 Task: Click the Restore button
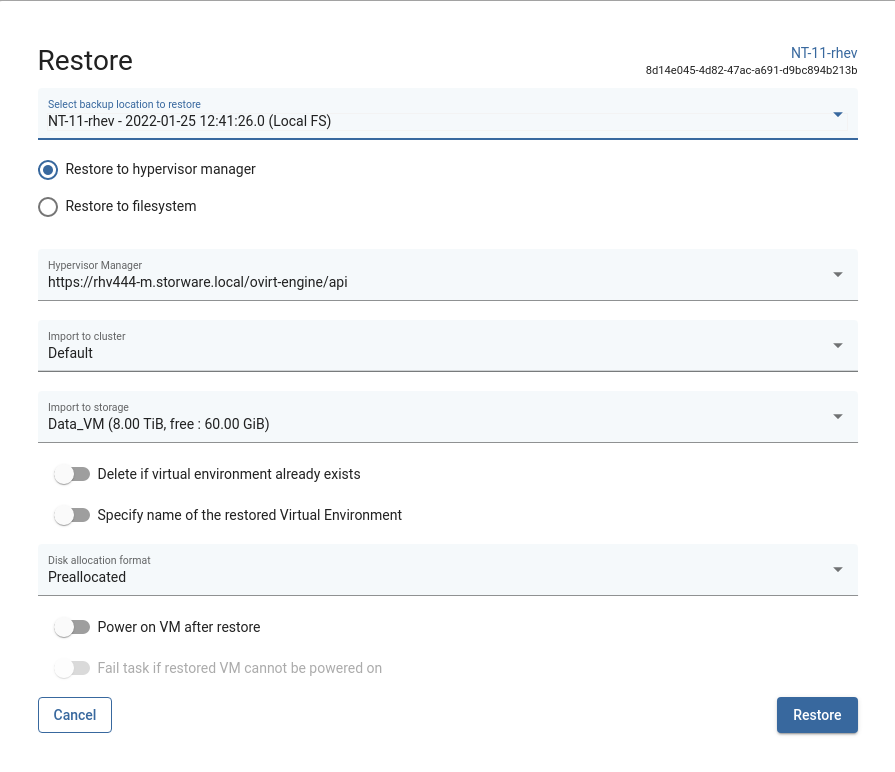pyautogui.click(x=817, y=715)
